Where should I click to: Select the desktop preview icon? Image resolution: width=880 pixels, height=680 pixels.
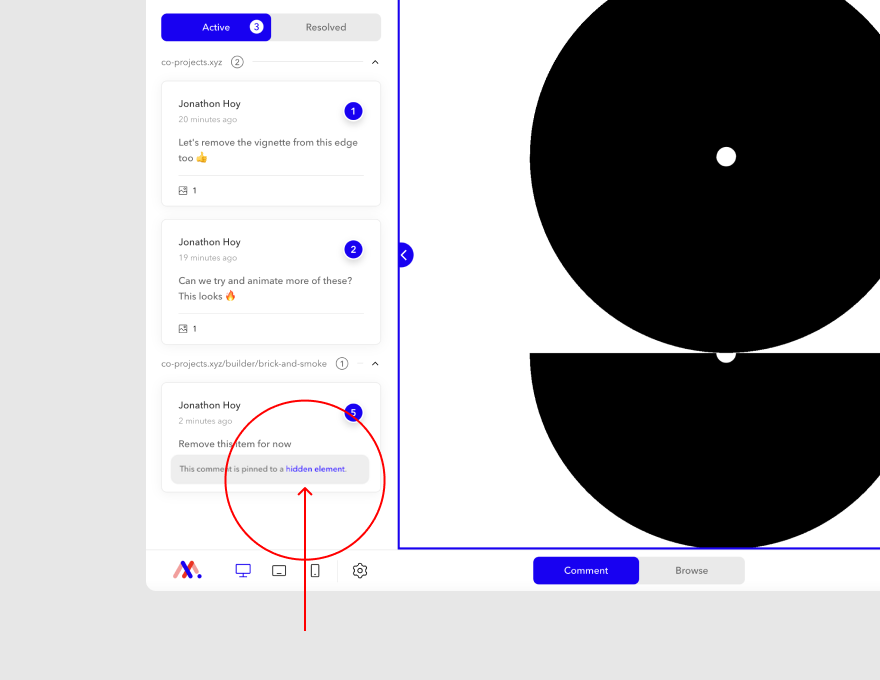pyautogui.click(x=242, y=570)
